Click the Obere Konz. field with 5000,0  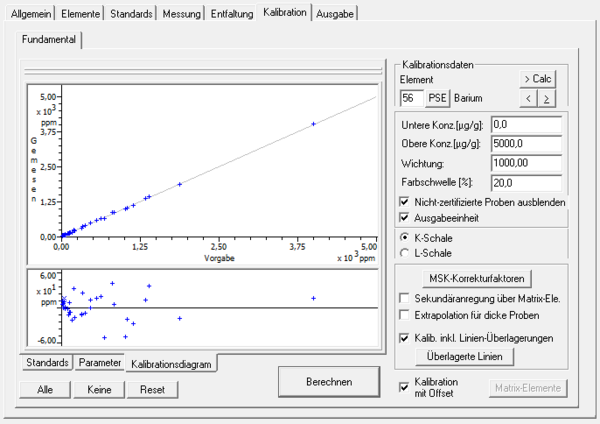point(526,144)
